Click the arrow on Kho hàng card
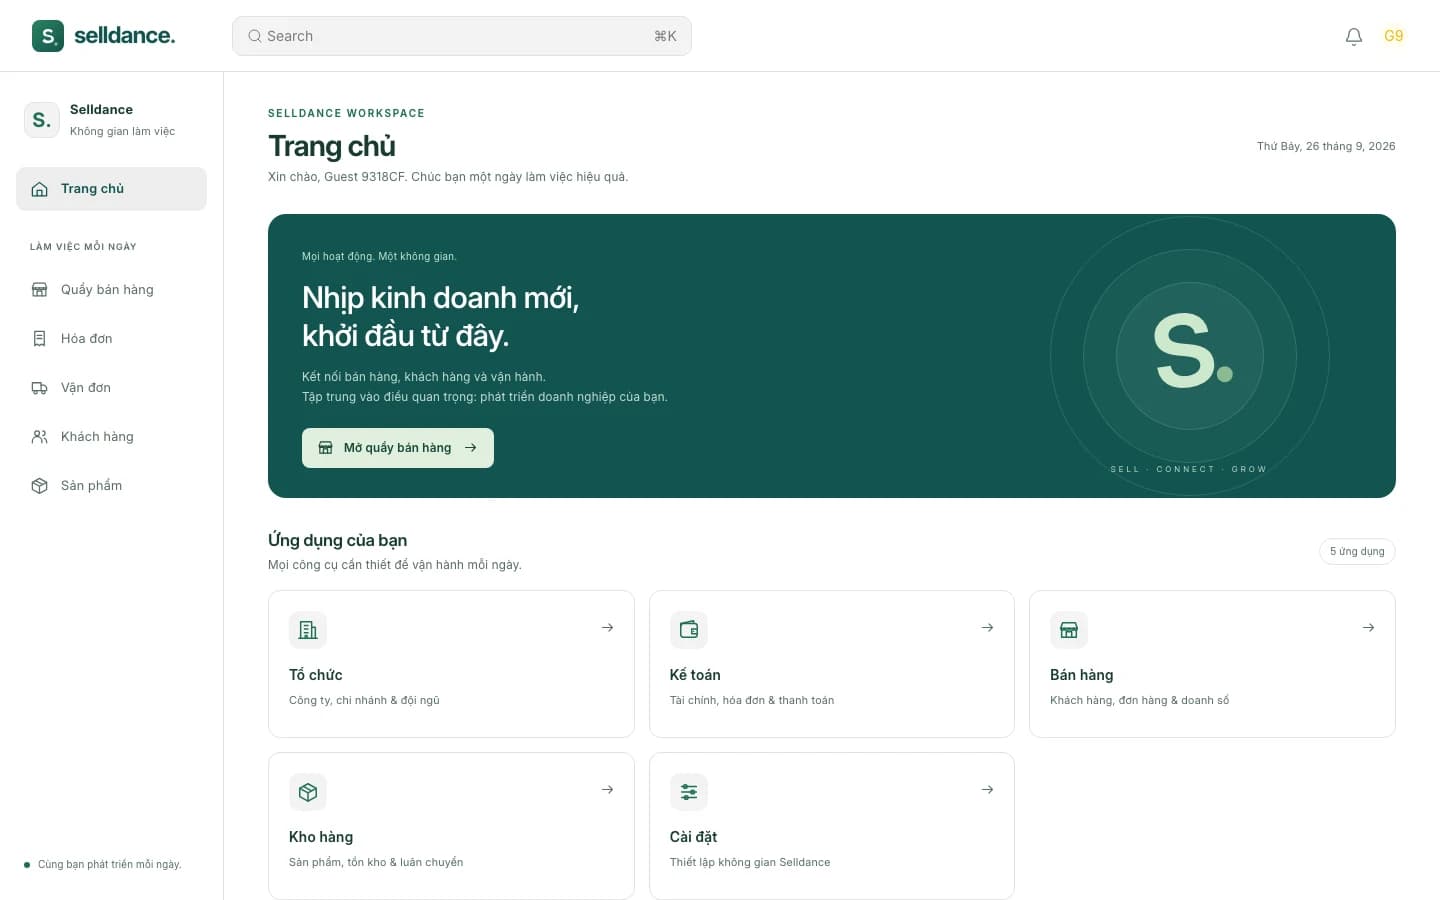This screenshot has height=900, width=1440. pyautogui.click(x=607, y=790)
